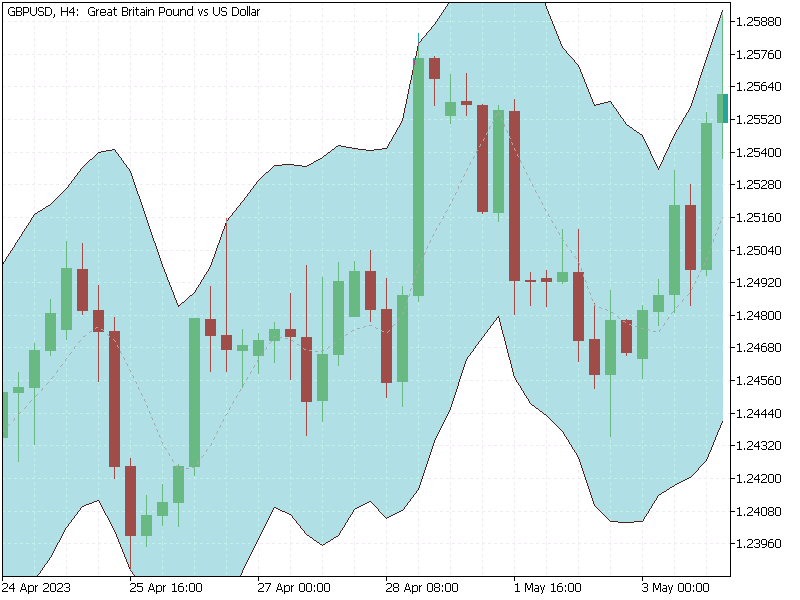Click the 1.25880 price label
The image size is (800, 600).
759,21
